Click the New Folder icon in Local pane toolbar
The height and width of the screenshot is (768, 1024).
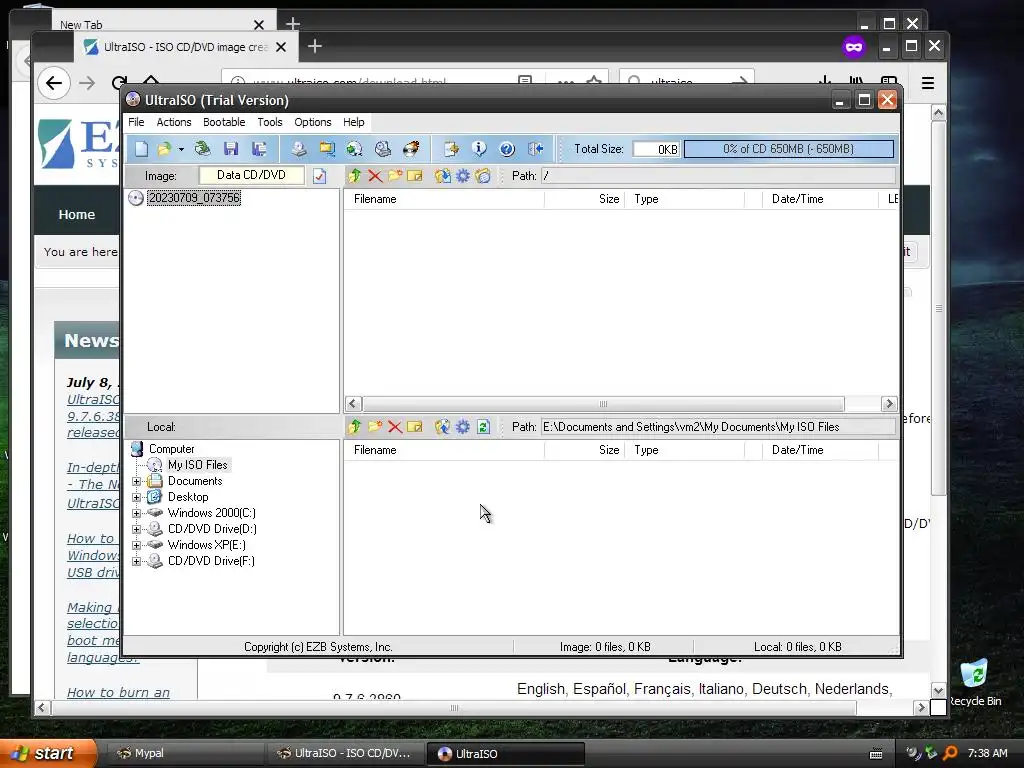[375, 426]
